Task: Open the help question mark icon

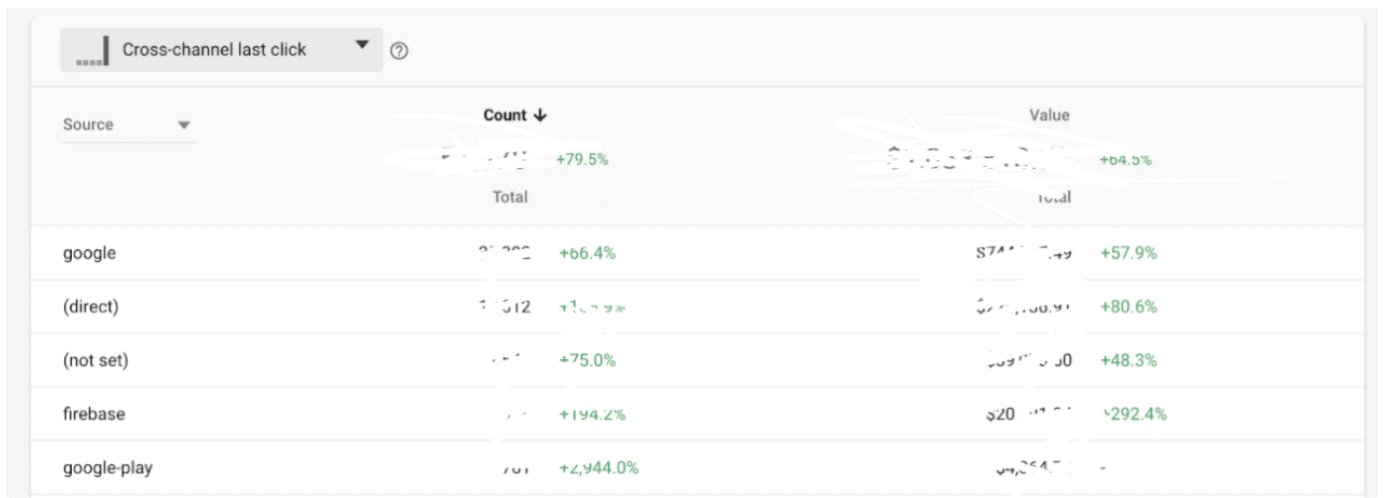Action: coord(400,51)
